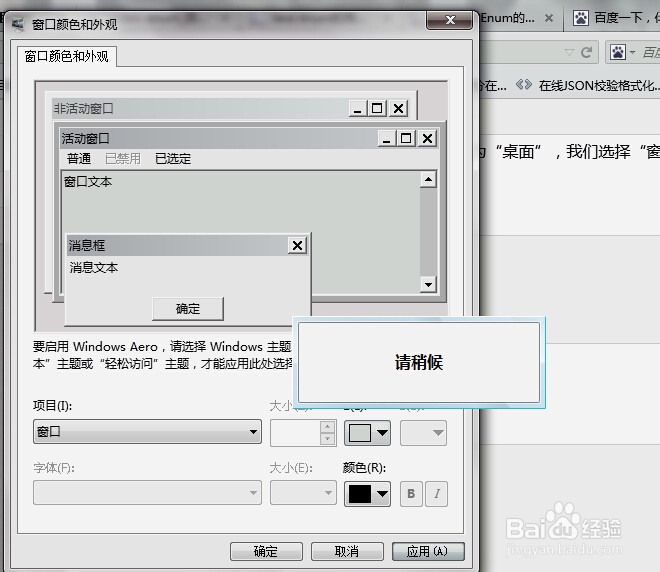
Task: Click the preview message box 确定 button
Action: point(188,309)
